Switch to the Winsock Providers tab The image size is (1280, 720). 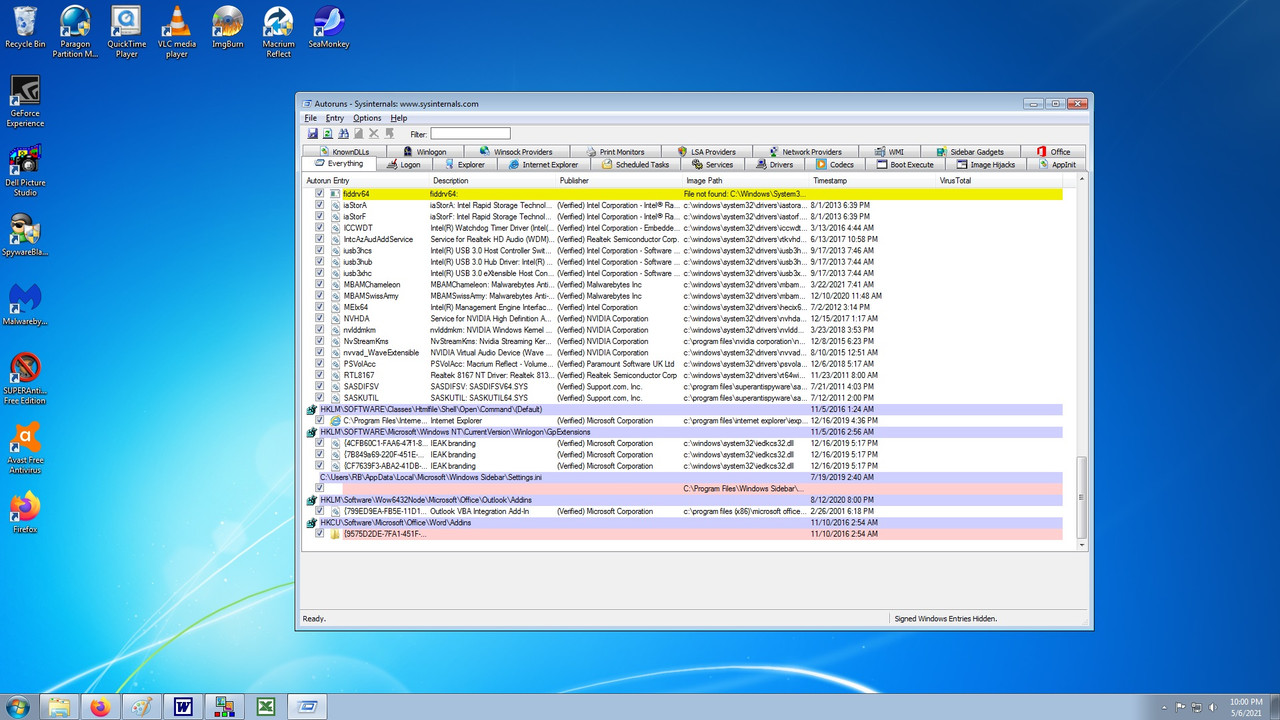pyautogui.click(x=516, y=152)
